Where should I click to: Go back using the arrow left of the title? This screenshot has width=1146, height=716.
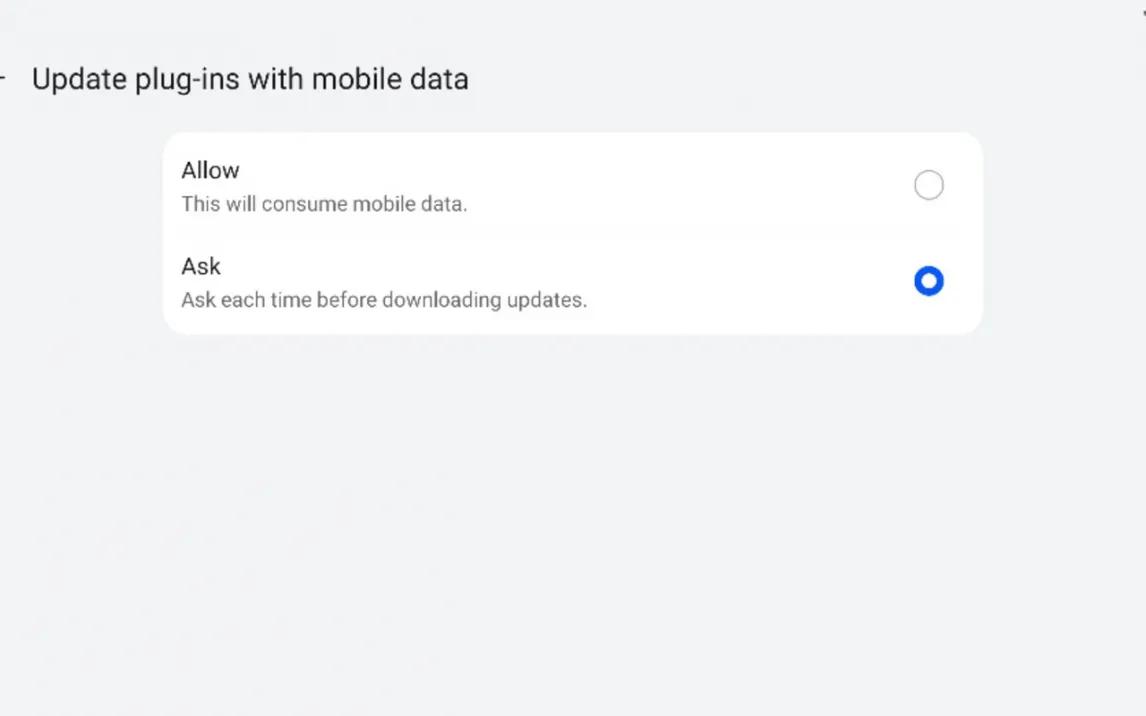click(3, 79)
